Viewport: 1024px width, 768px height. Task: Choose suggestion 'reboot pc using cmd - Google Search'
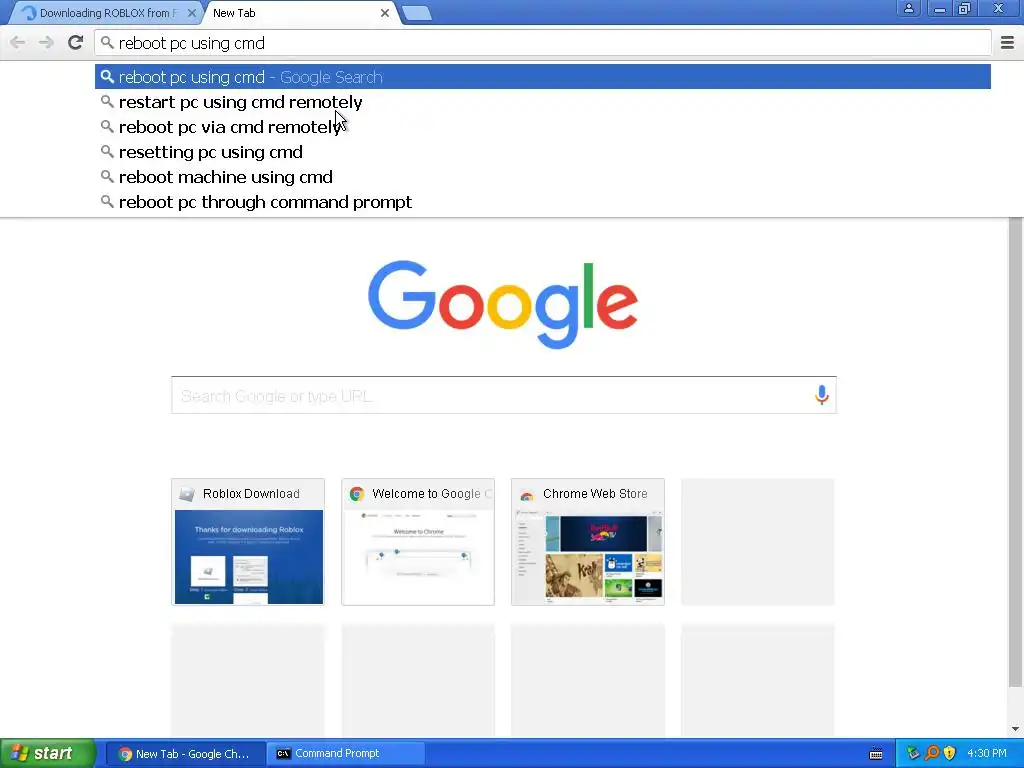543,77
